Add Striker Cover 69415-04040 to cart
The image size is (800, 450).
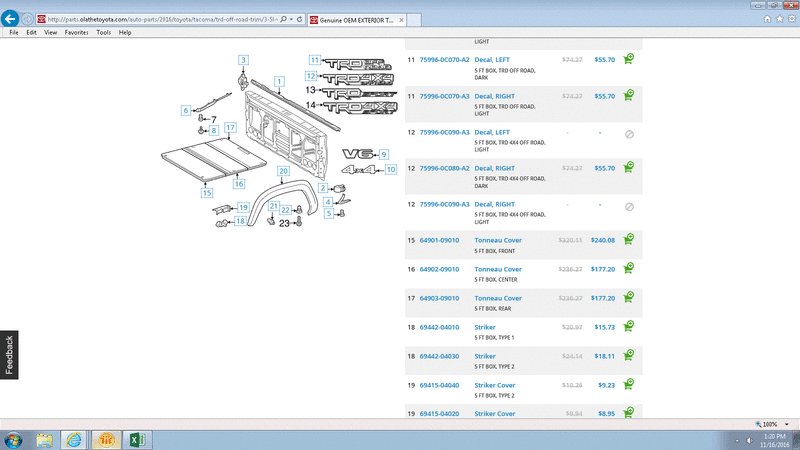point(629,384)
